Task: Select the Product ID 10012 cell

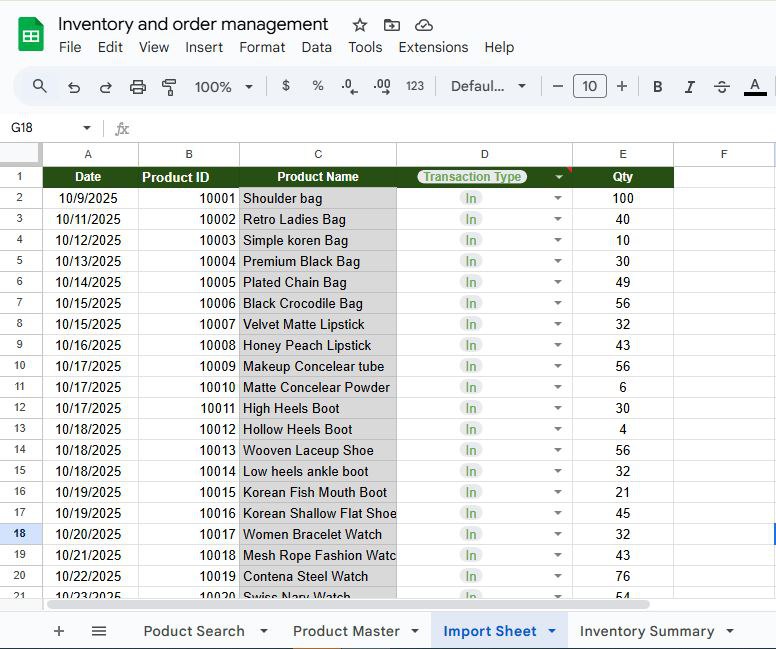Action: (189, 429)
